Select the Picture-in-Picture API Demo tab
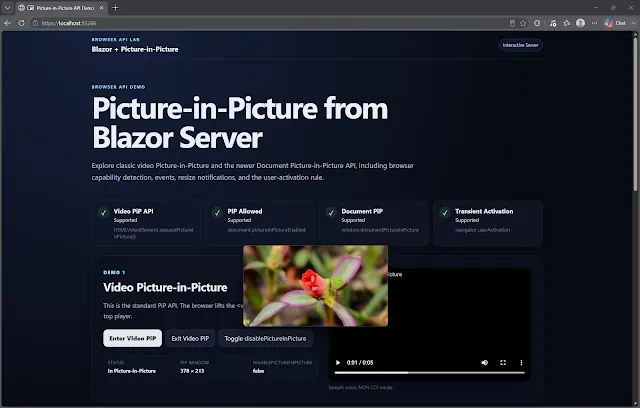The image size is (640, 408). [60, 8]
